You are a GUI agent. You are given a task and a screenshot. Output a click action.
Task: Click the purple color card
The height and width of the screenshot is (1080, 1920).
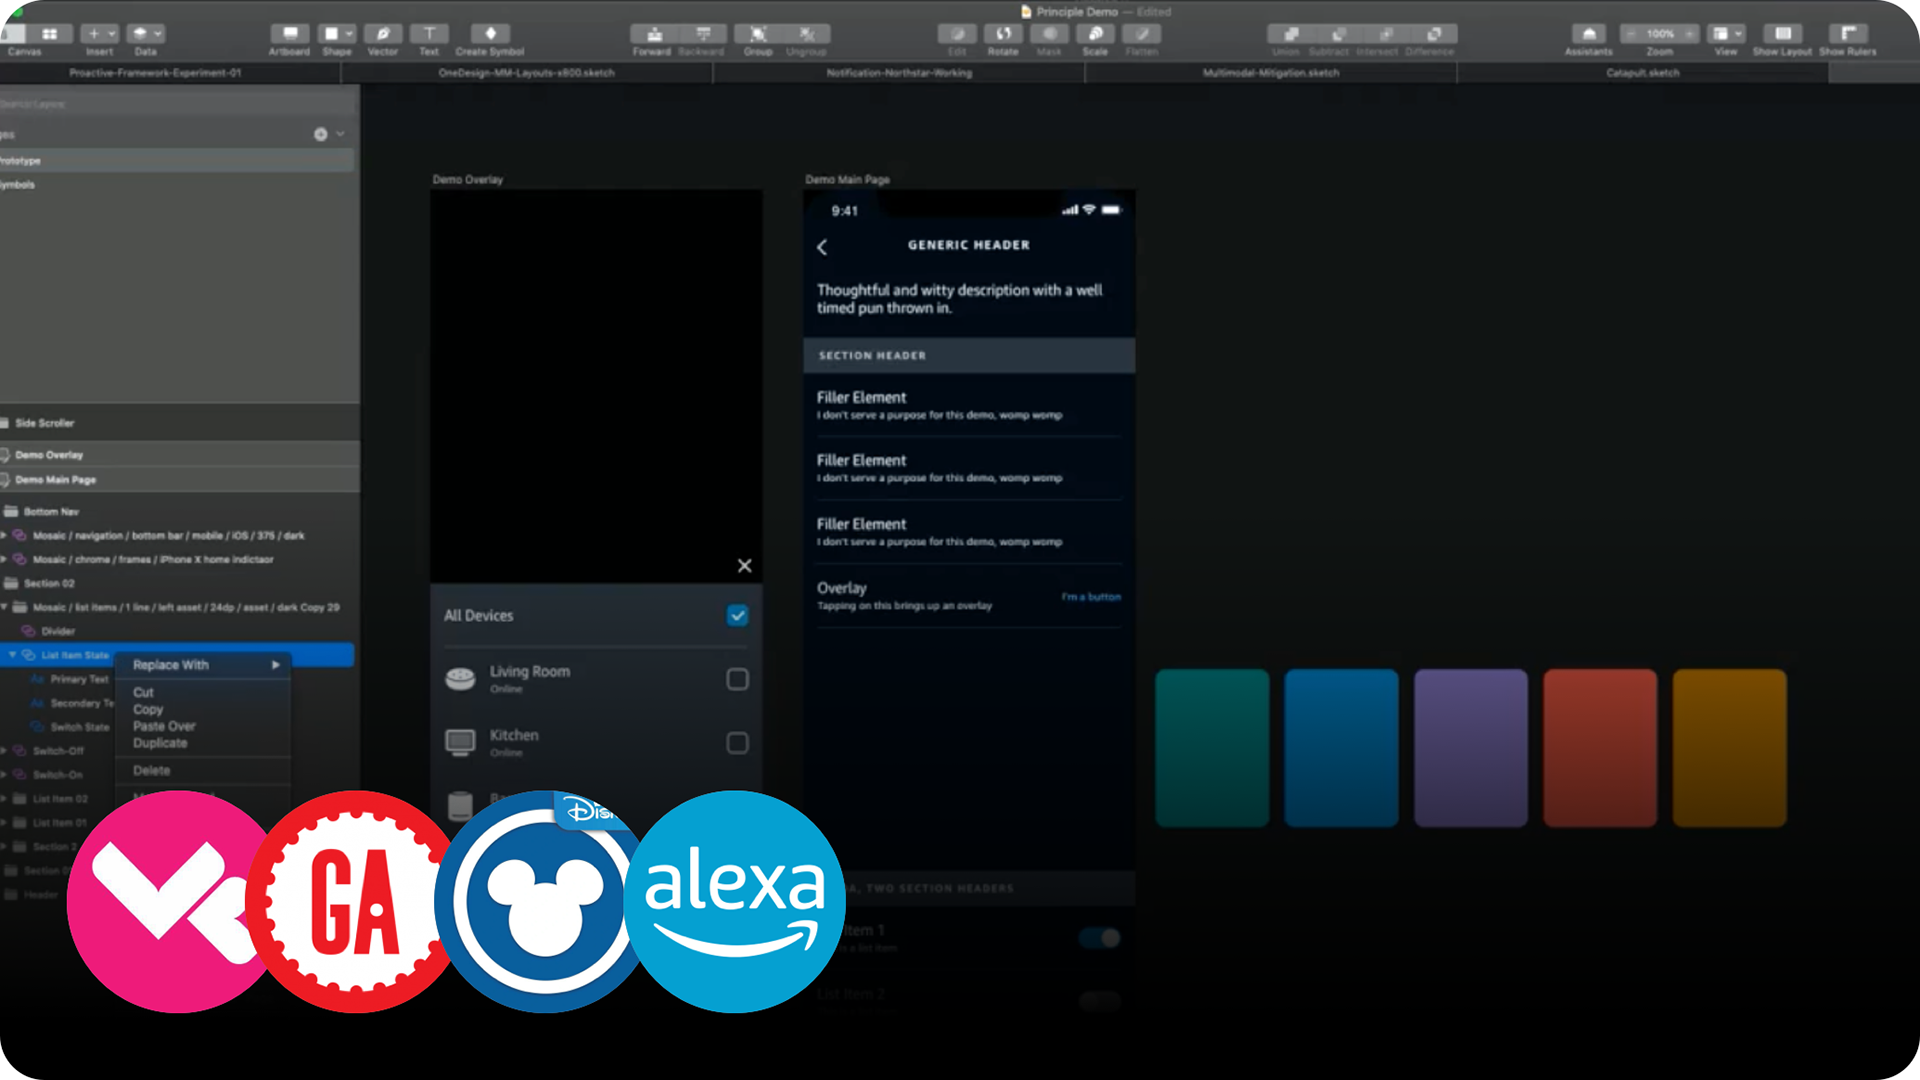(x=1471, y=748)
